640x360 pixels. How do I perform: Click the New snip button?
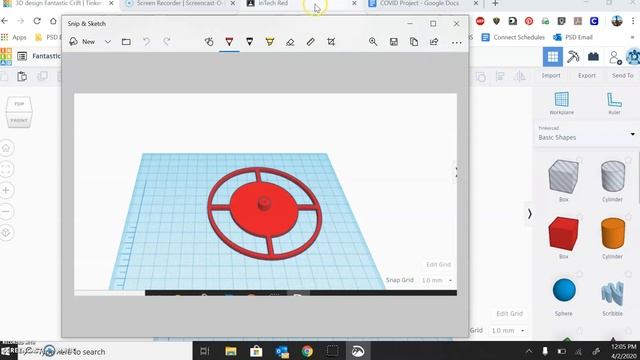point(82,42)
